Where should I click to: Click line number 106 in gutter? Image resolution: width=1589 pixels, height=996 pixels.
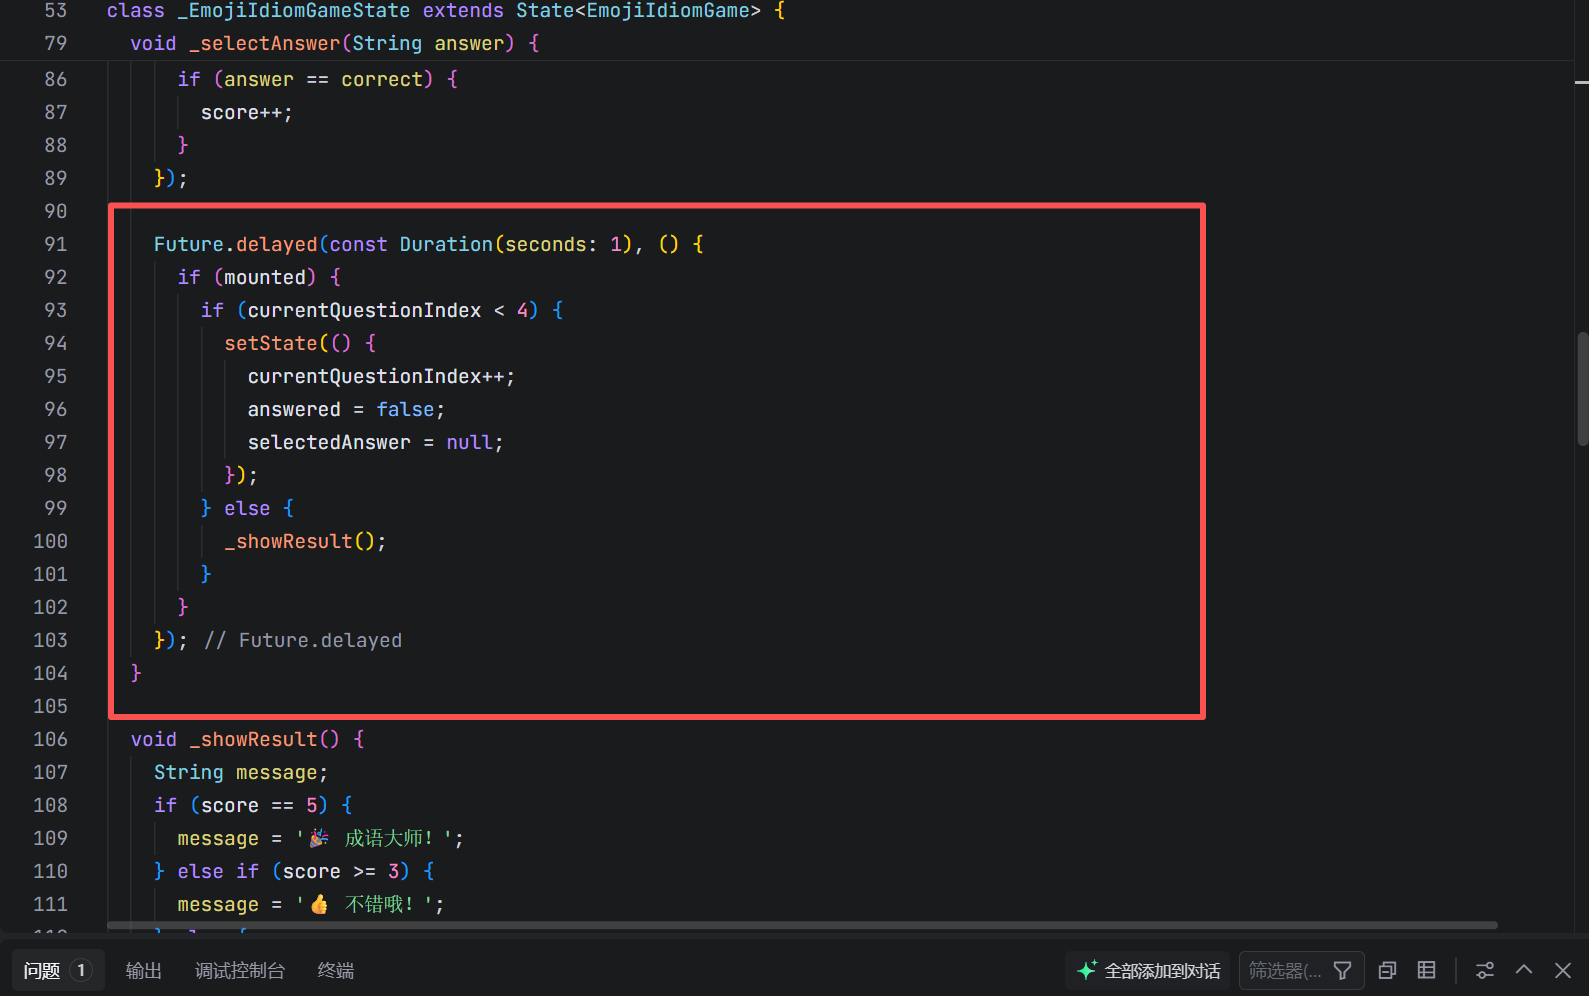[50, 739]
